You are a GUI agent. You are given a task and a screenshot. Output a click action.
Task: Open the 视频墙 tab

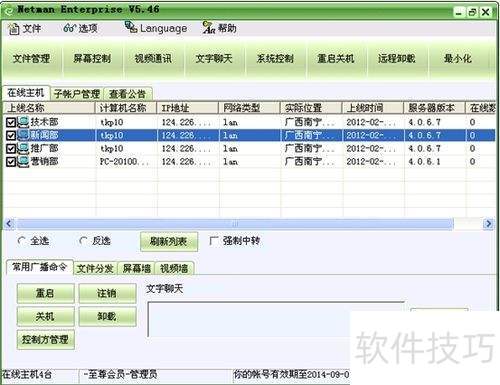pyautogui.click(x=174, y=268)
